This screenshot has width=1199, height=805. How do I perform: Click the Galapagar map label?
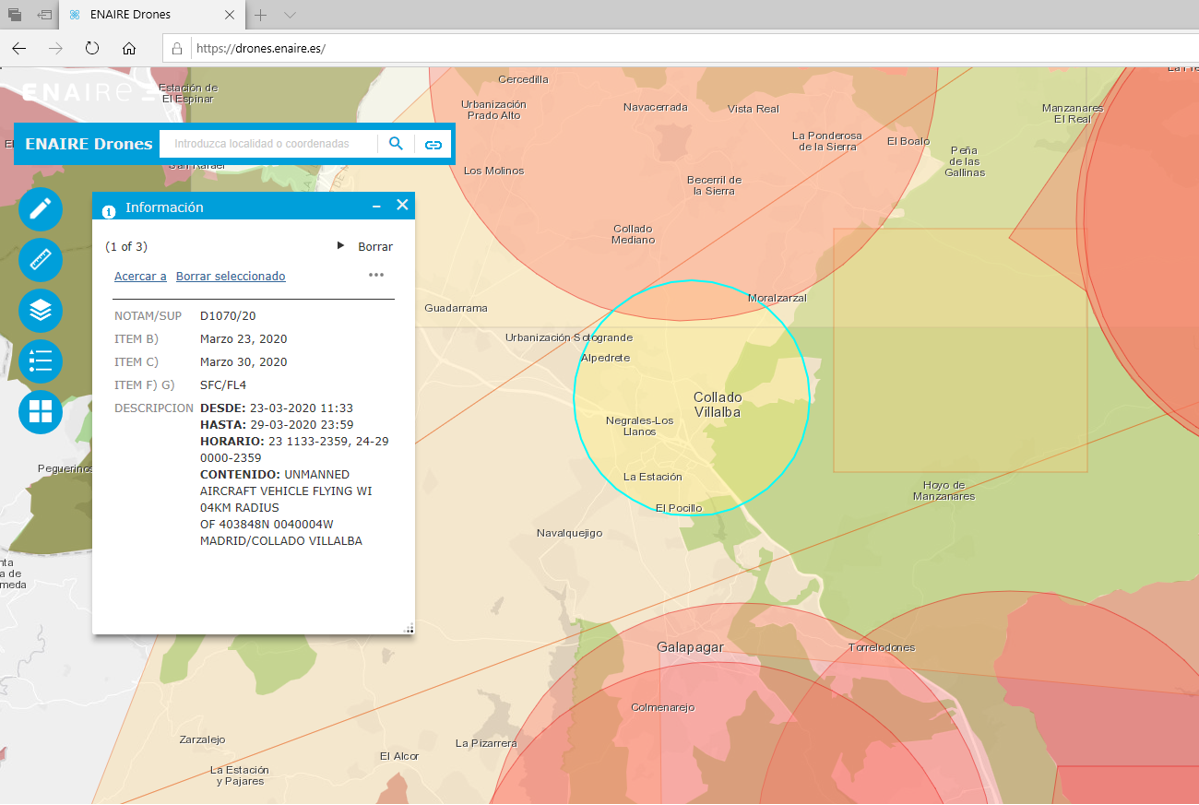(690, 648)
